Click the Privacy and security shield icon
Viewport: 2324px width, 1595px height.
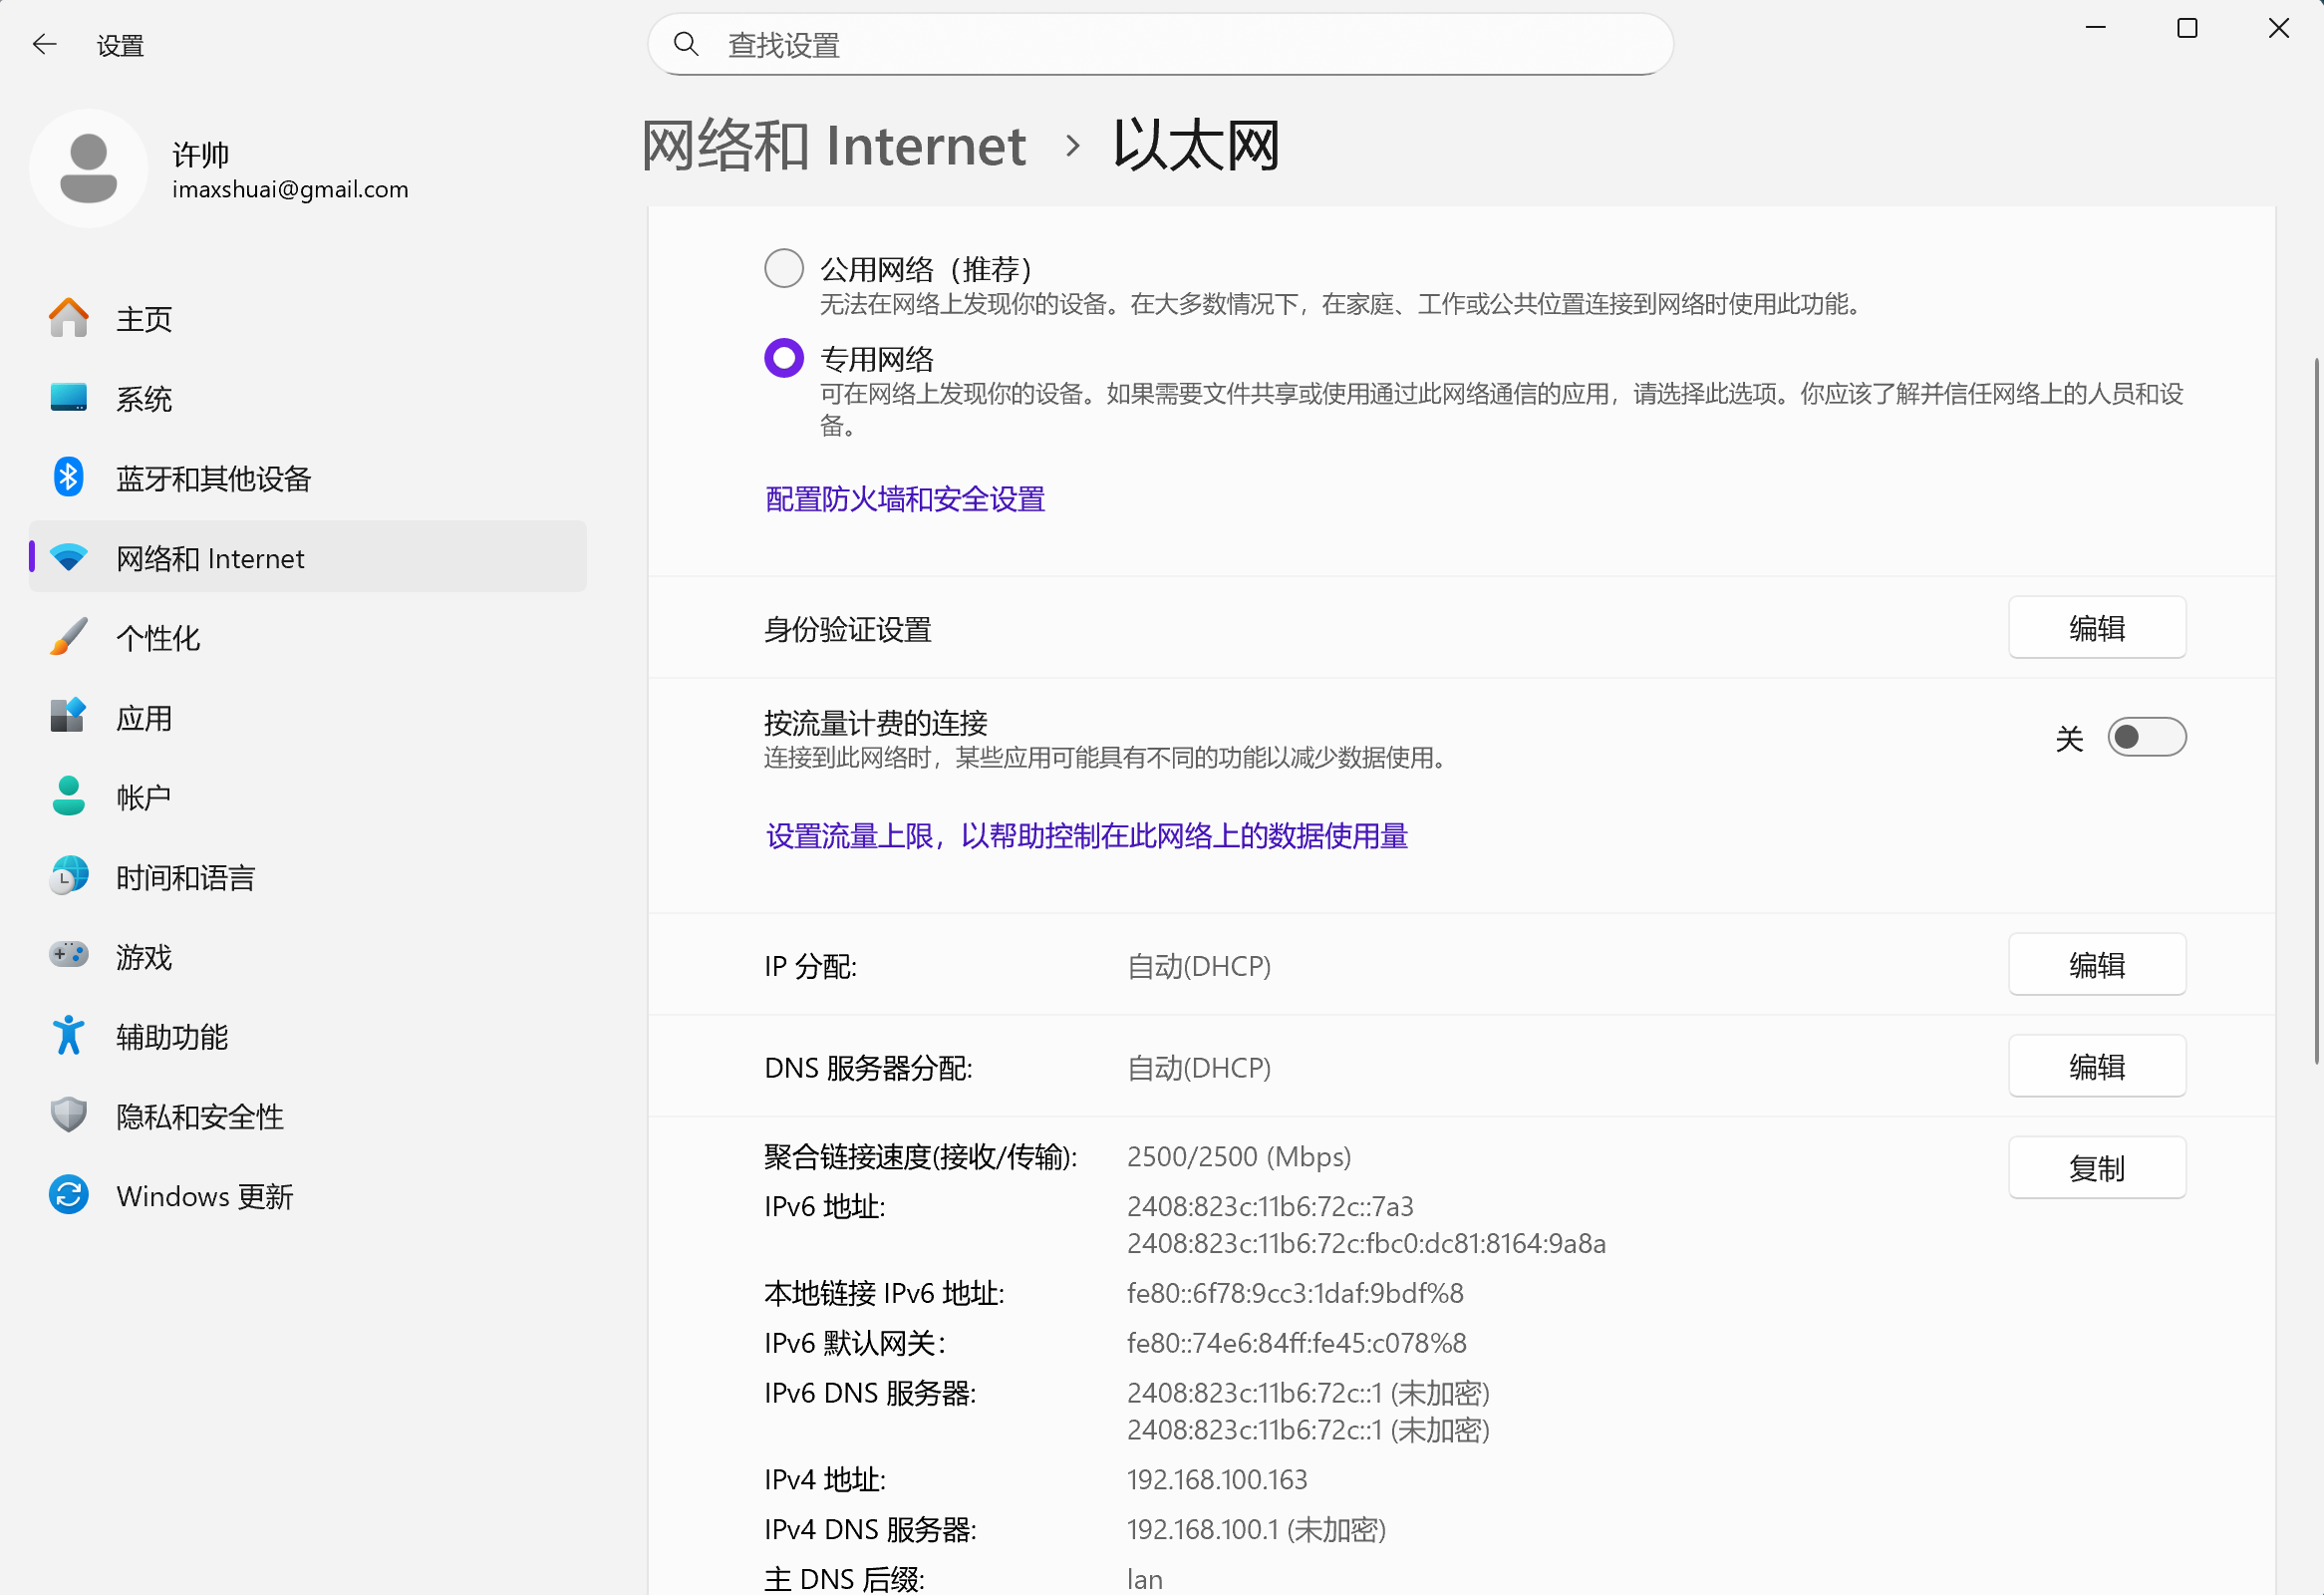point(68,1116)
